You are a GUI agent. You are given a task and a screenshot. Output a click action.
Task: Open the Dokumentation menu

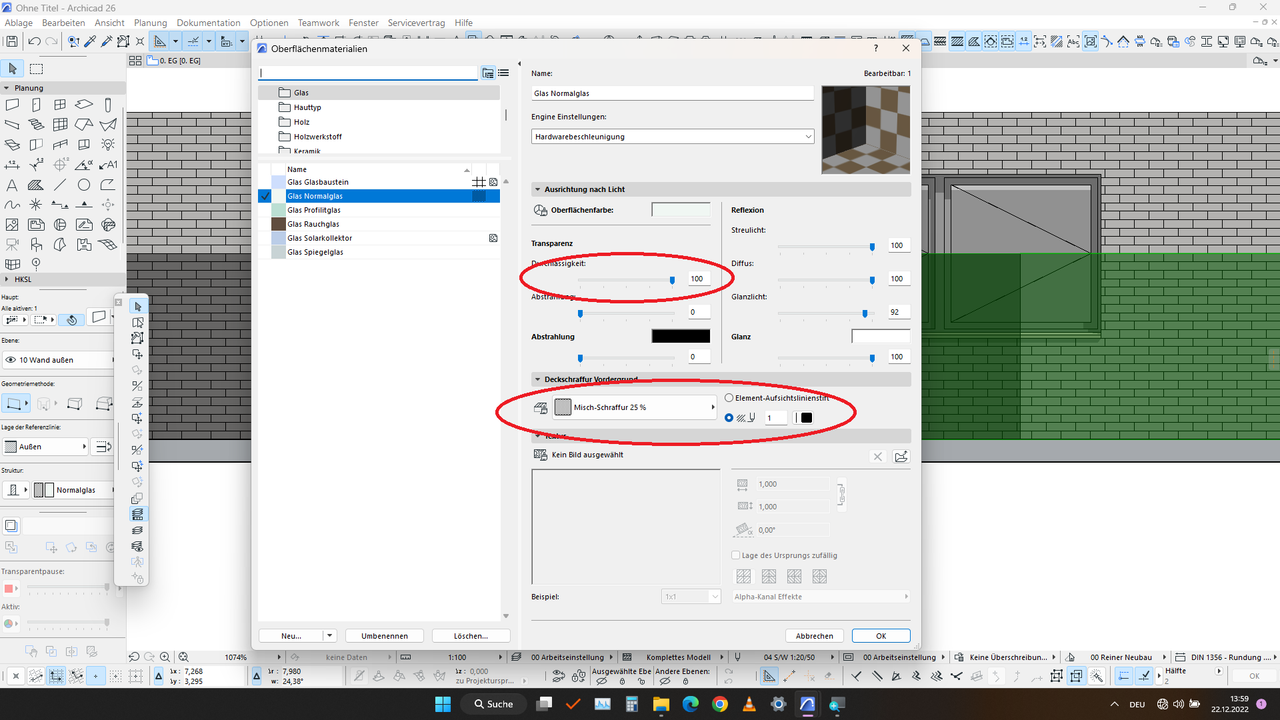208,22
